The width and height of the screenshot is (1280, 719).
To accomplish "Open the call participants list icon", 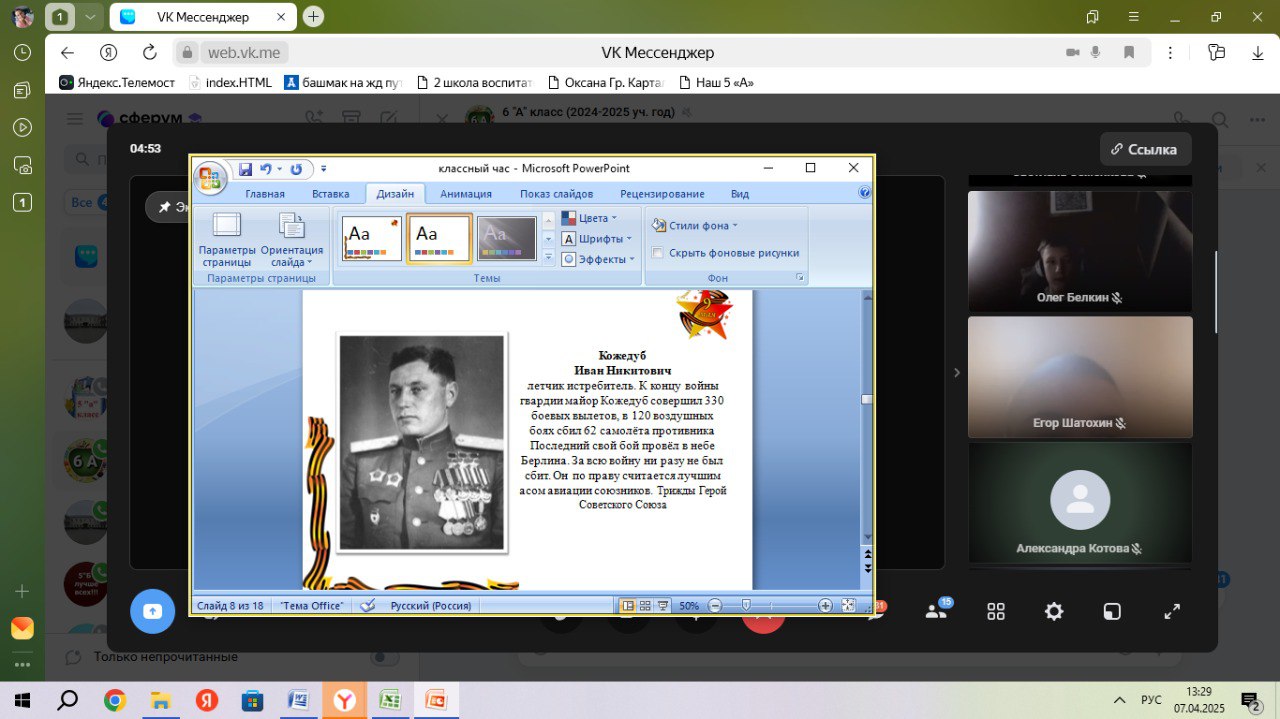I will click(x=937, y=611).
